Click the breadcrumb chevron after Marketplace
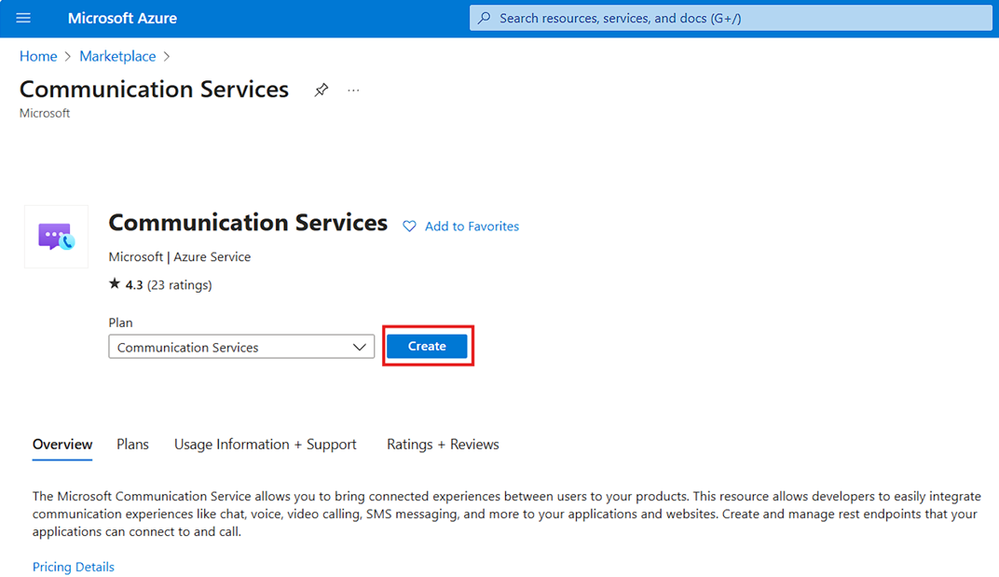The width and height of the screenshot is (999, 577). (x=167, y=56)
